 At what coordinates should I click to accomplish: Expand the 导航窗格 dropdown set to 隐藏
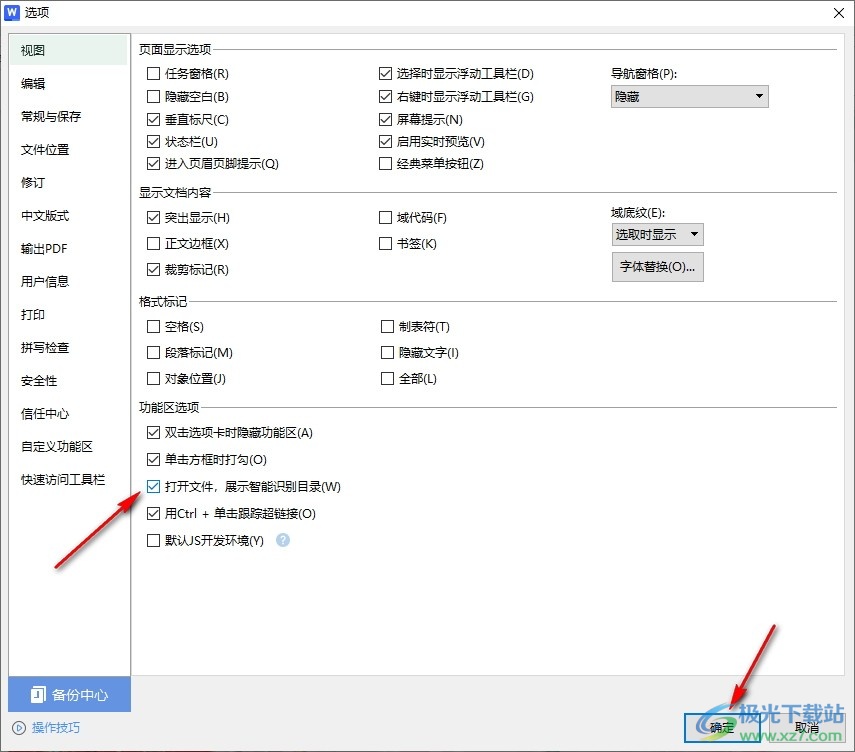pos(689,97)
